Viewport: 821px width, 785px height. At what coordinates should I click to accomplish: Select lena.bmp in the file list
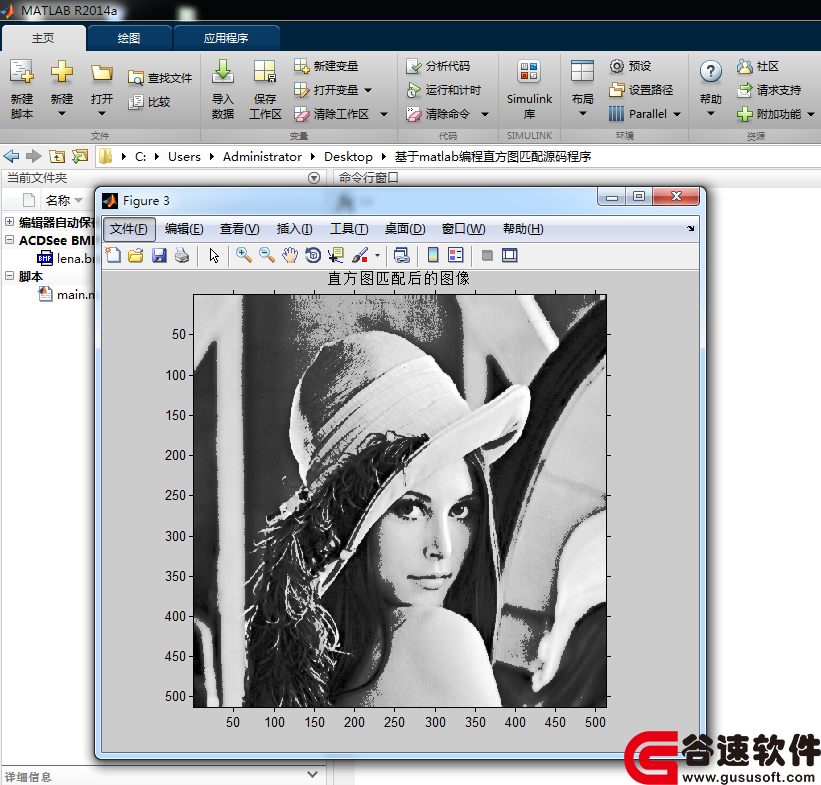click(66, 258)
